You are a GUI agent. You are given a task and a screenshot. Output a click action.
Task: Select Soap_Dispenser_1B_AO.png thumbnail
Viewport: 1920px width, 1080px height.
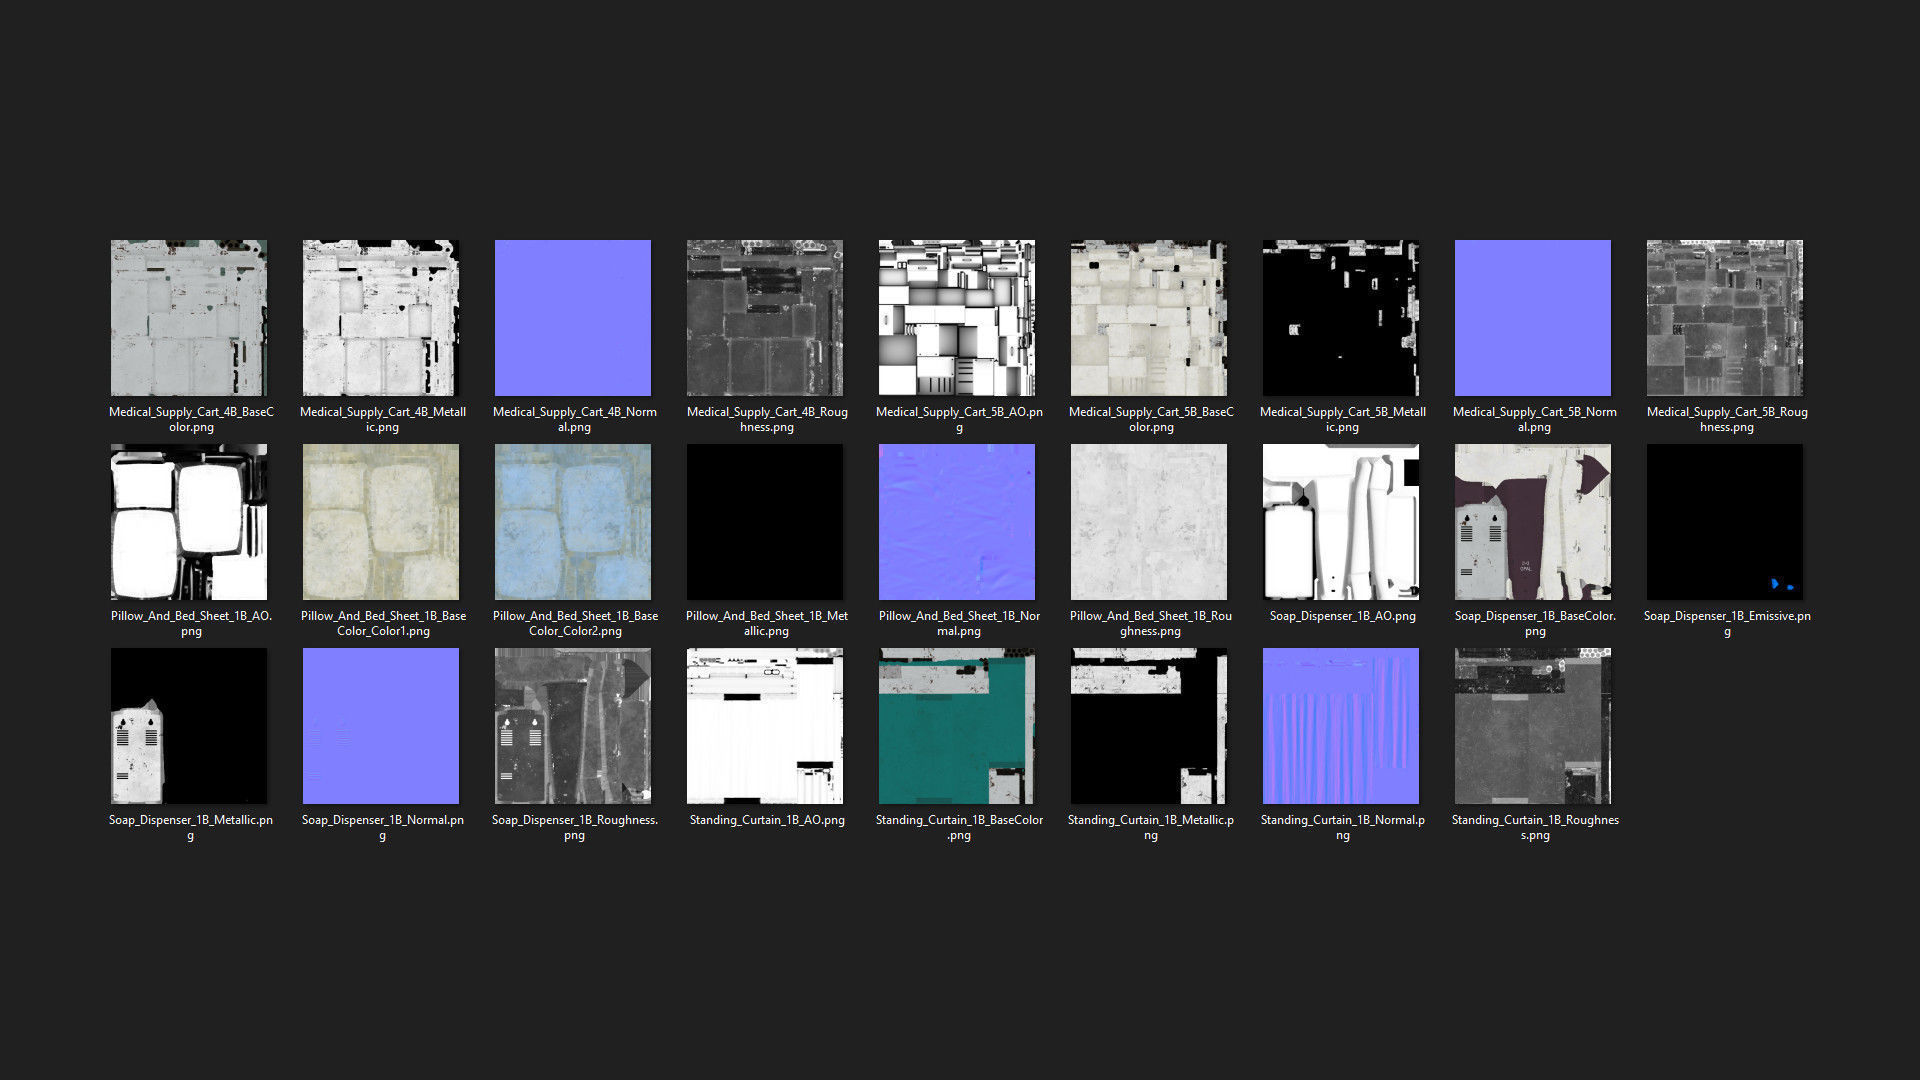click(x=1341, y=522)
